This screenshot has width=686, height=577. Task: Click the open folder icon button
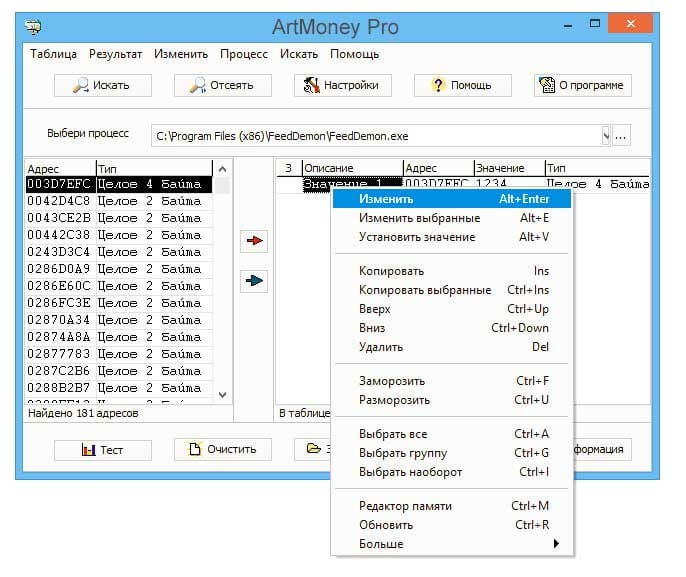(x=314, y=448)
